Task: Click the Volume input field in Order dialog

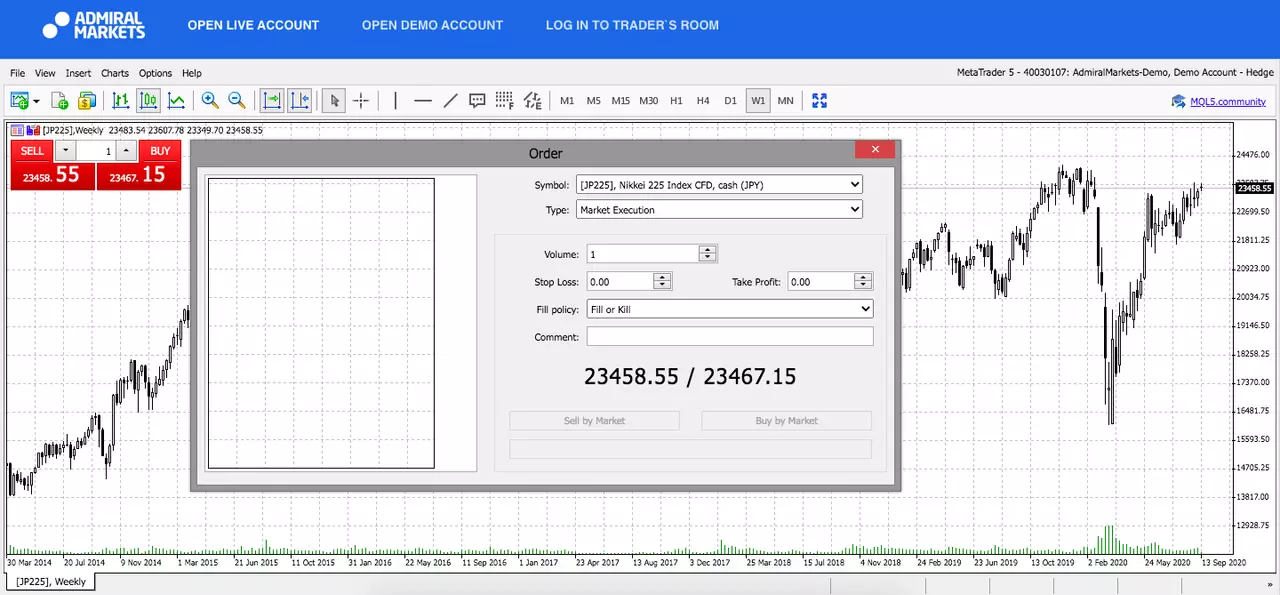Action: (642, 254)
